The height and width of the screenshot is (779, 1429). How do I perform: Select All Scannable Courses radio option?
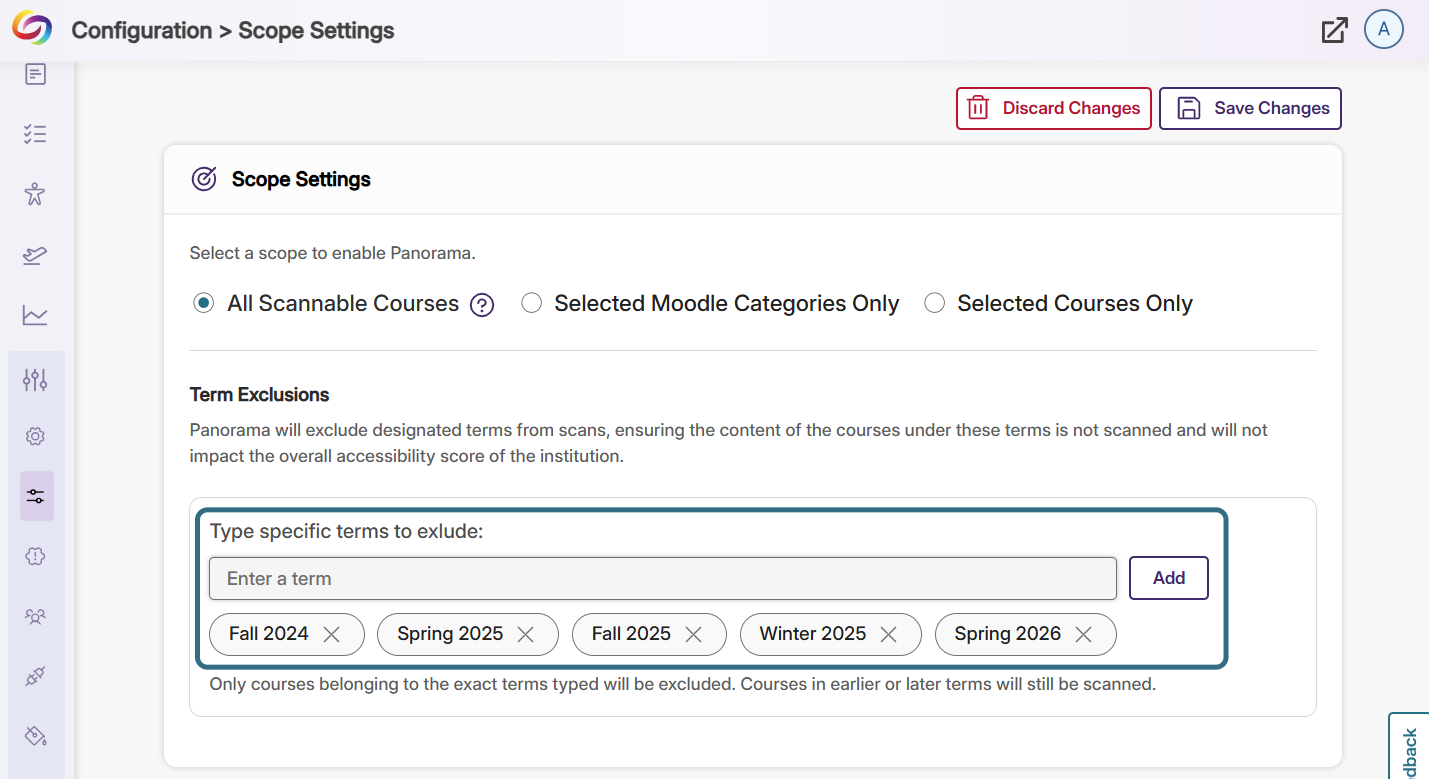[x=204, y=303]
